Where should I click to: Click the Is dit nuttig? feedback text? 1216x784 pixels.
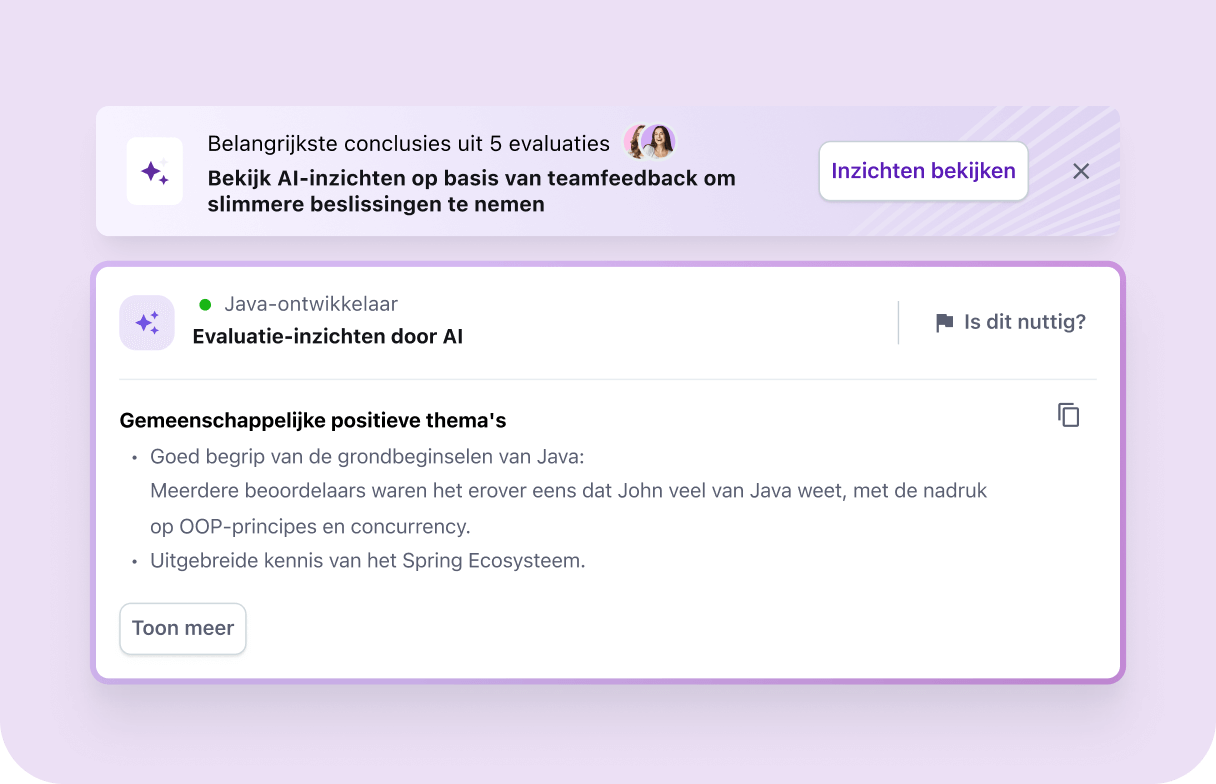pos(1024,322)
